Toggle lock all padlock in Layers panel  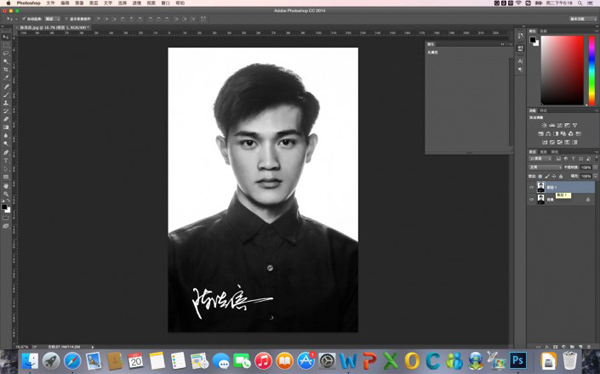(561, 176)
